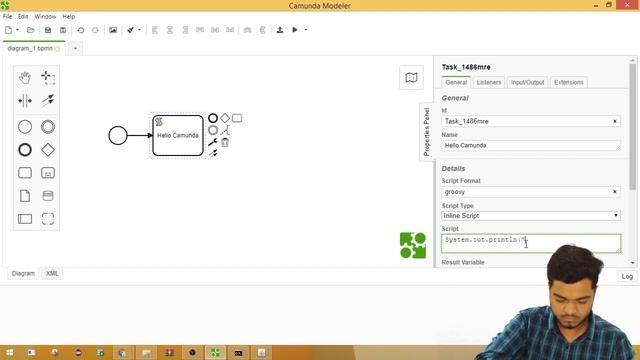Open file with the folder toolbar icon
This screenshot has width=640, height=360.
tap(30, 30)
